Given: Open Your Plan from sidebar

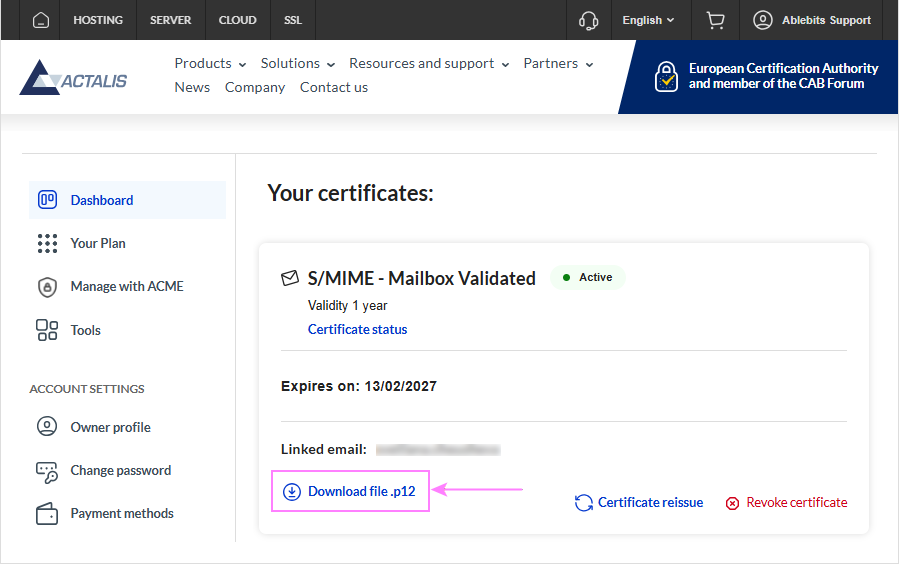Looking at the screenshot, I should tap(97, 243).
